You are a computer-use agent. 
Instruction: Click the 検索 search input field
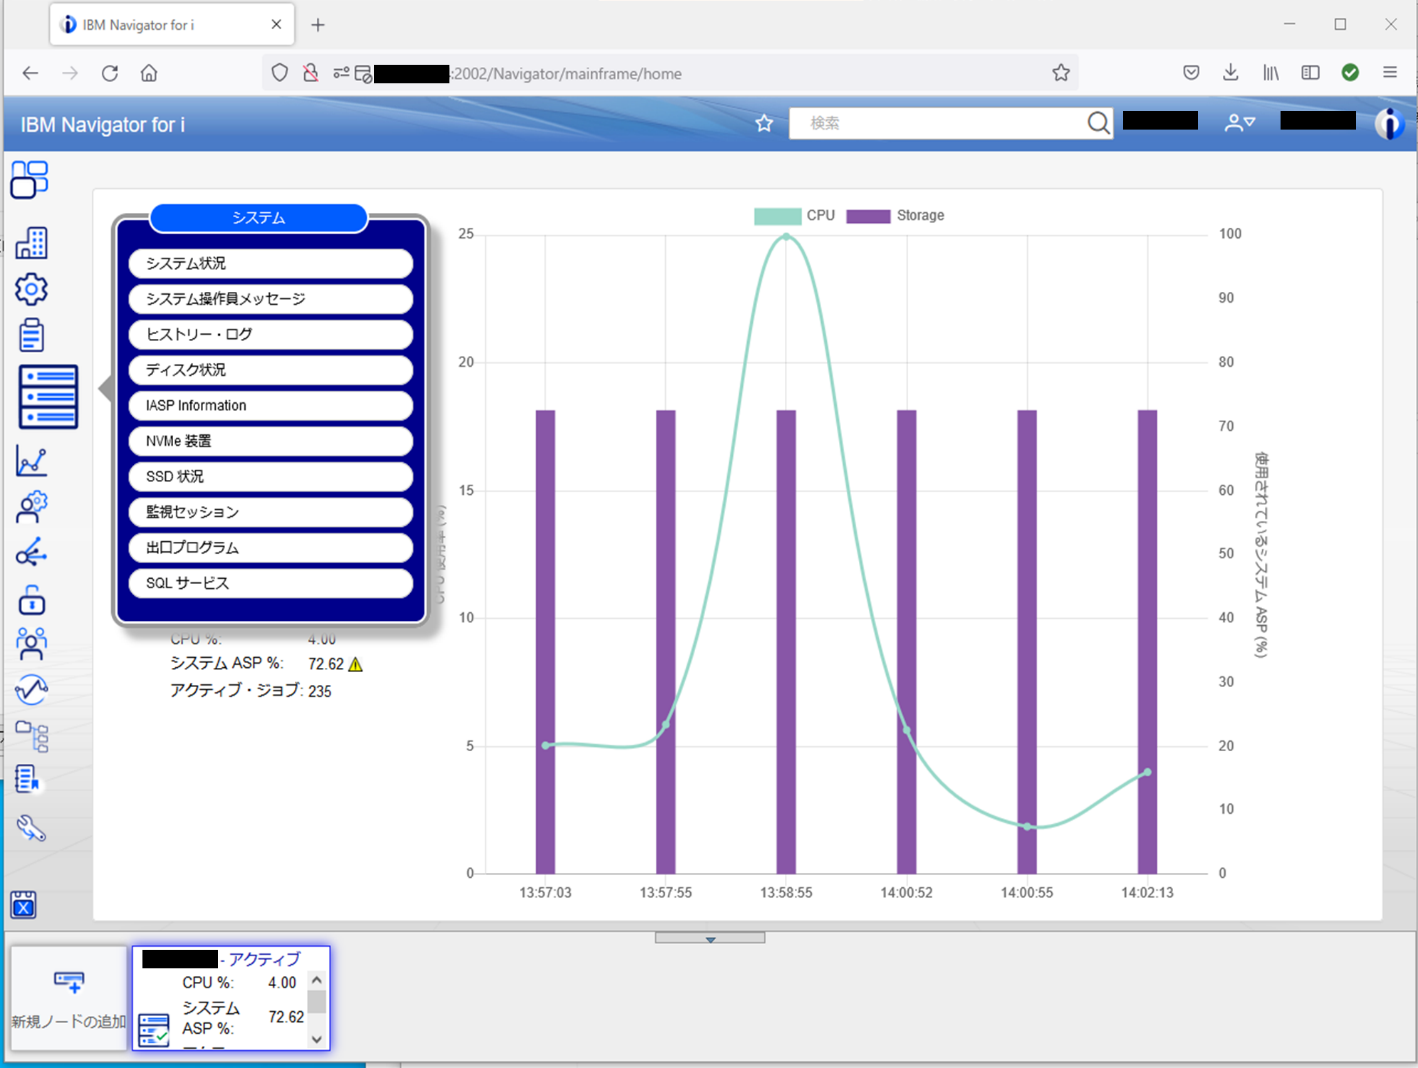coord(937,123)
